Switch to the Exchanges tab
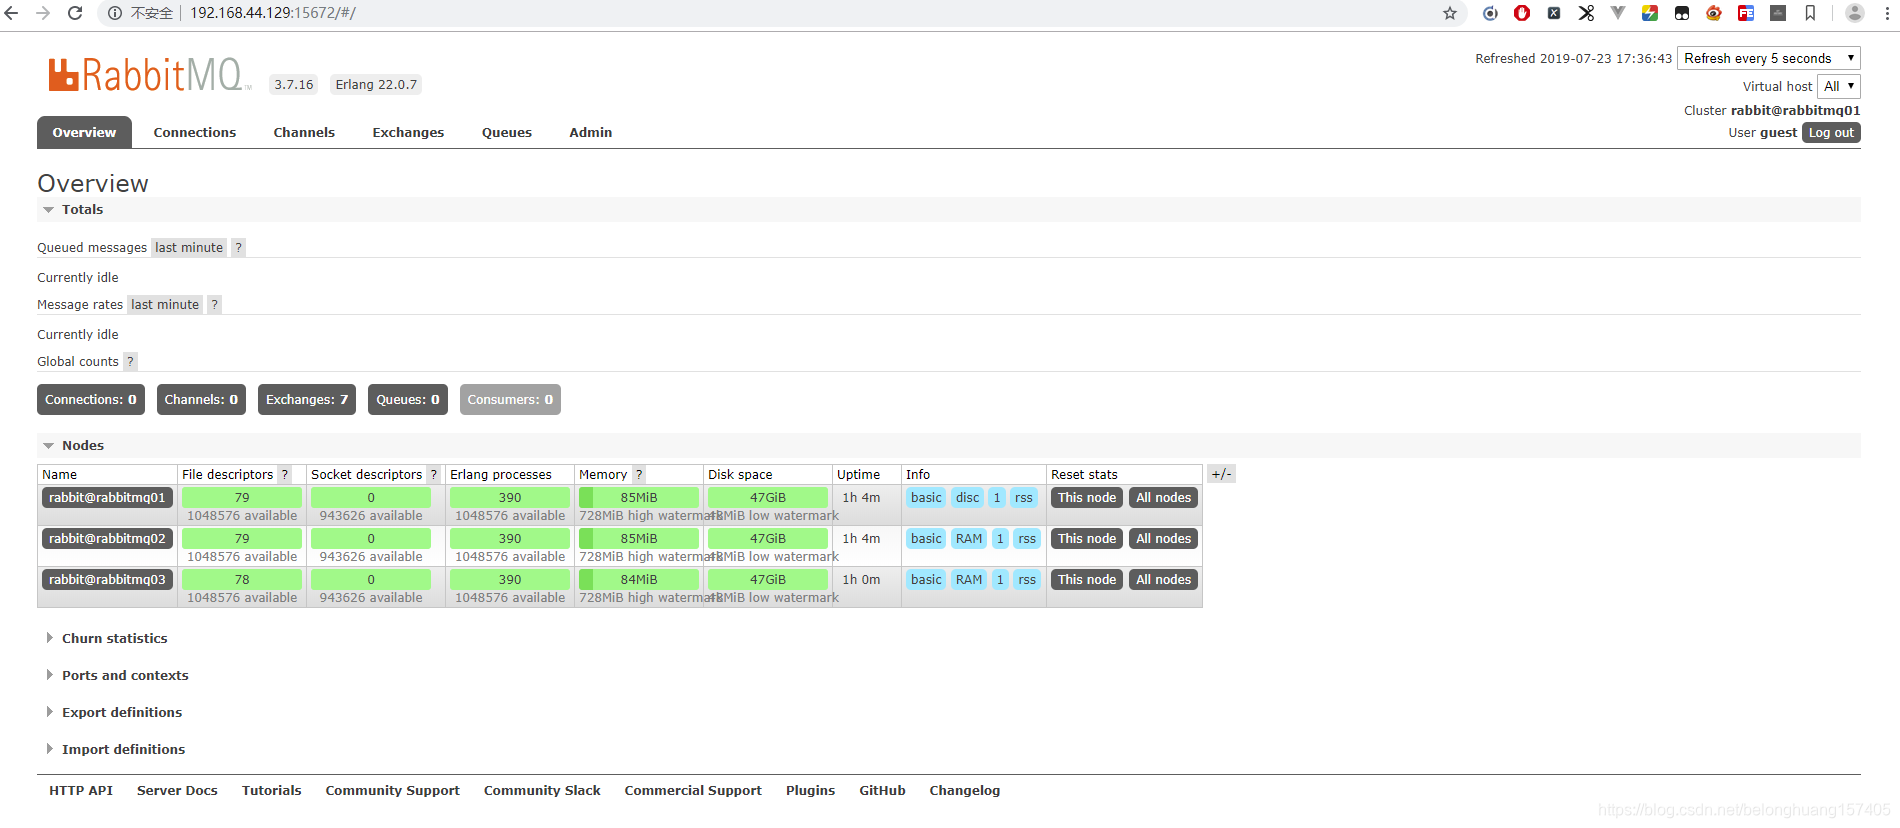1900x828 pixels. click(408, 132)
